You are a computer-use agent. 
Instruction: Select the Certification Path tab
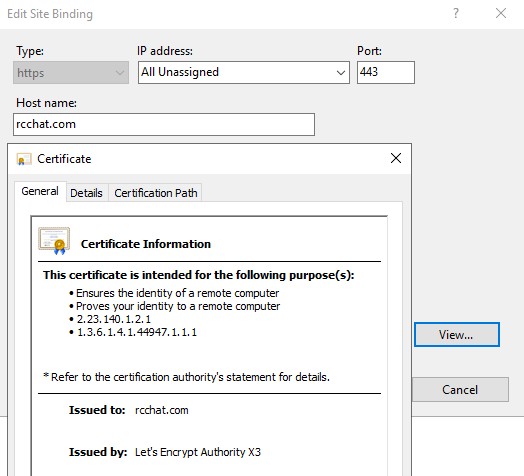[x=156, y=193]
